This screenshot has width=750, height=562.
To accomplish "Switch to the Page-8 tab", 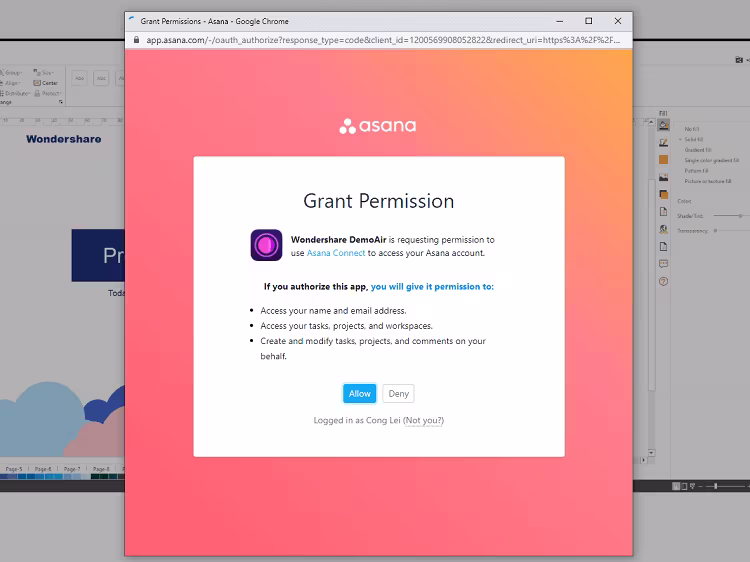I will point(101,469).
